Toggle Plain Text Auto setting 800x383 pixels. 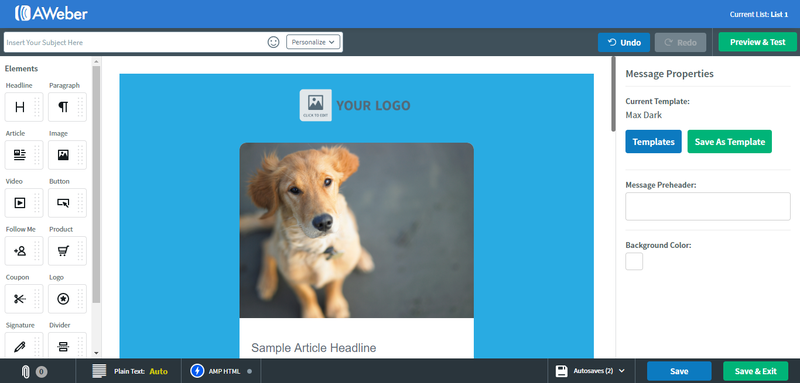tap(130, 371)
